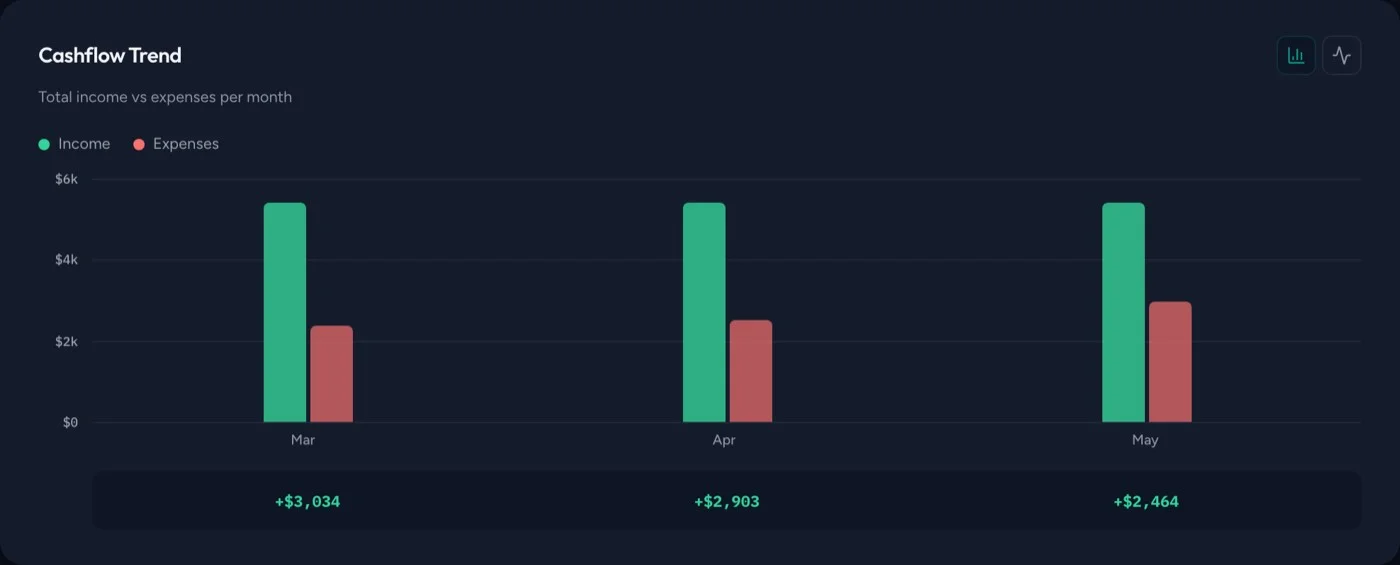Click the +$2,903 net cashflow value
This screenshot has height=565, width=1400.
tap(727, 501)
